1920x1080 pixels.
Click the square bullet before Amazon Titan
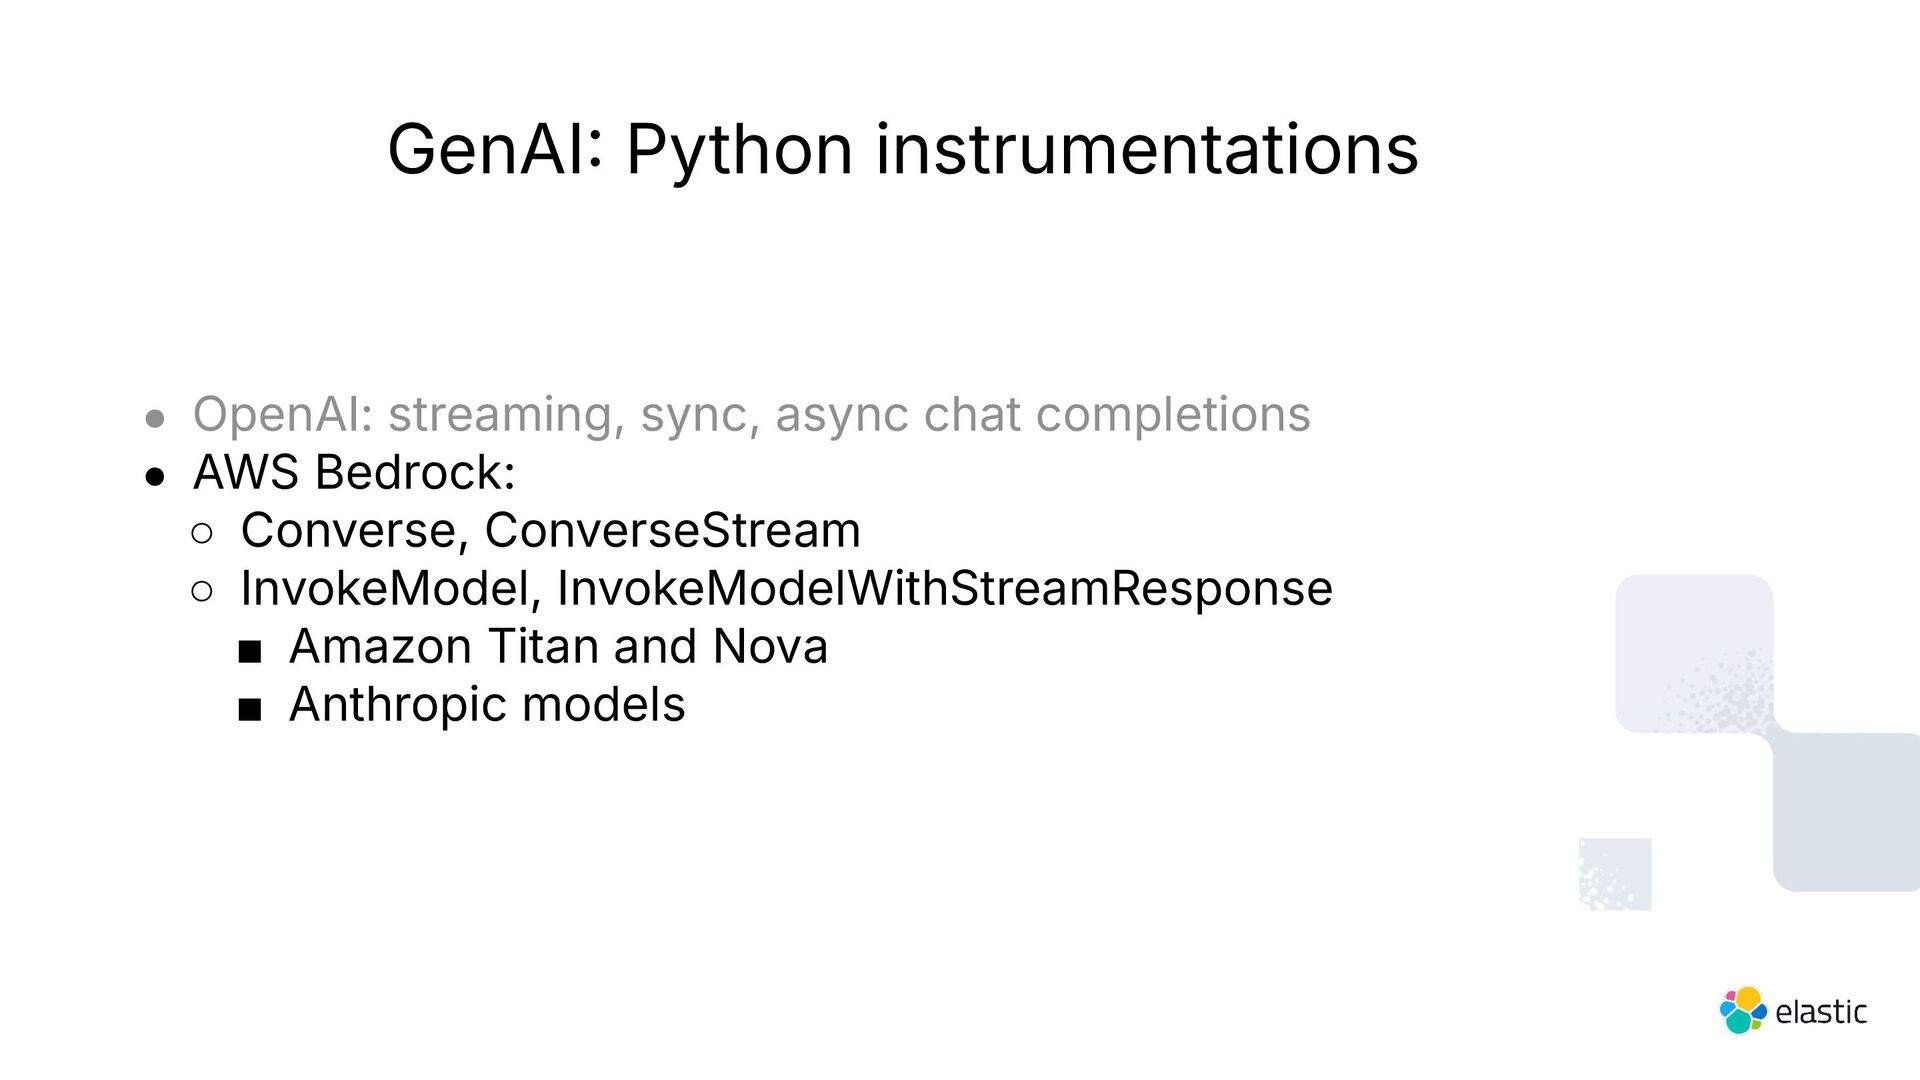pyautogui.click(x=250, y=653)
